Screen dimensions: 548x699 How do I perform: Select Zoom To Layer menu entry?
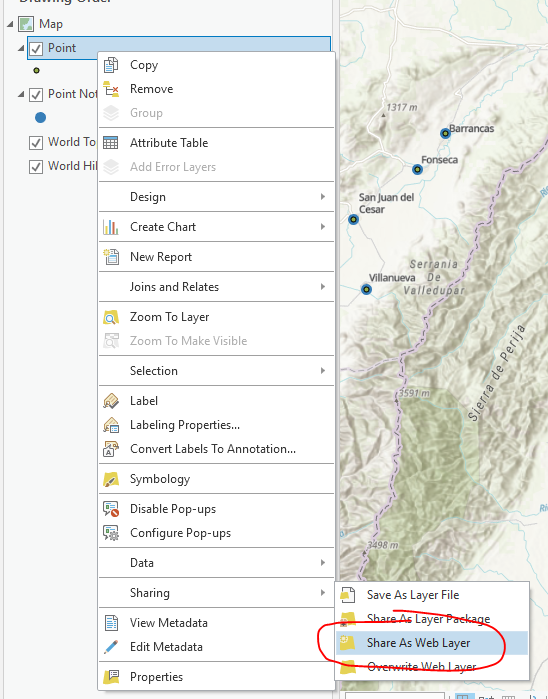(216, 317)
